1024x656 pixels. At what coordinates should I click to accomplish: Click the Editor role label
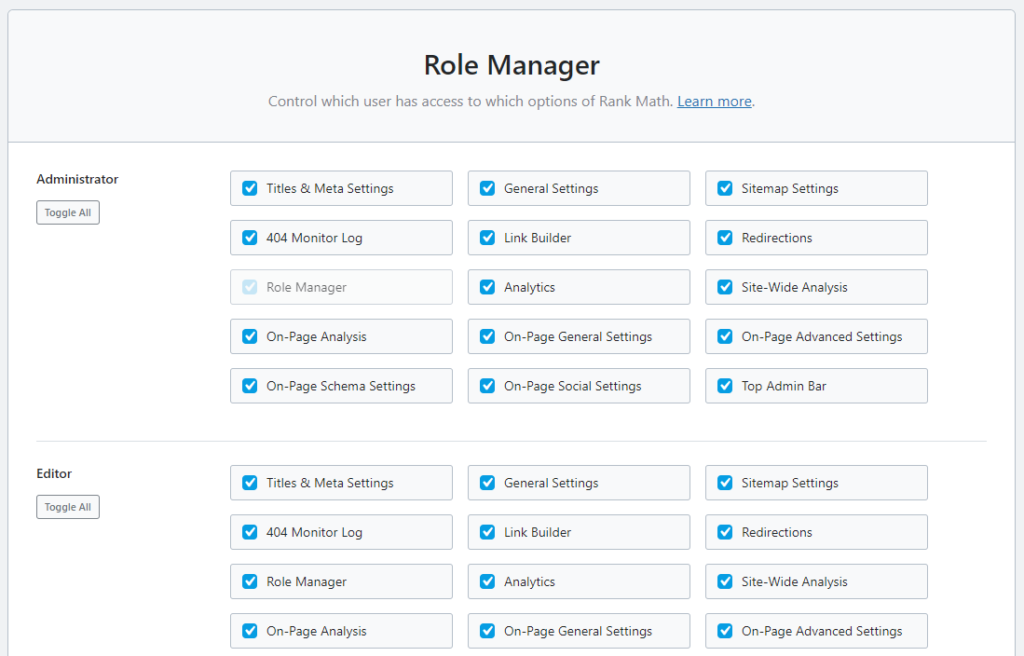[54, 474]
